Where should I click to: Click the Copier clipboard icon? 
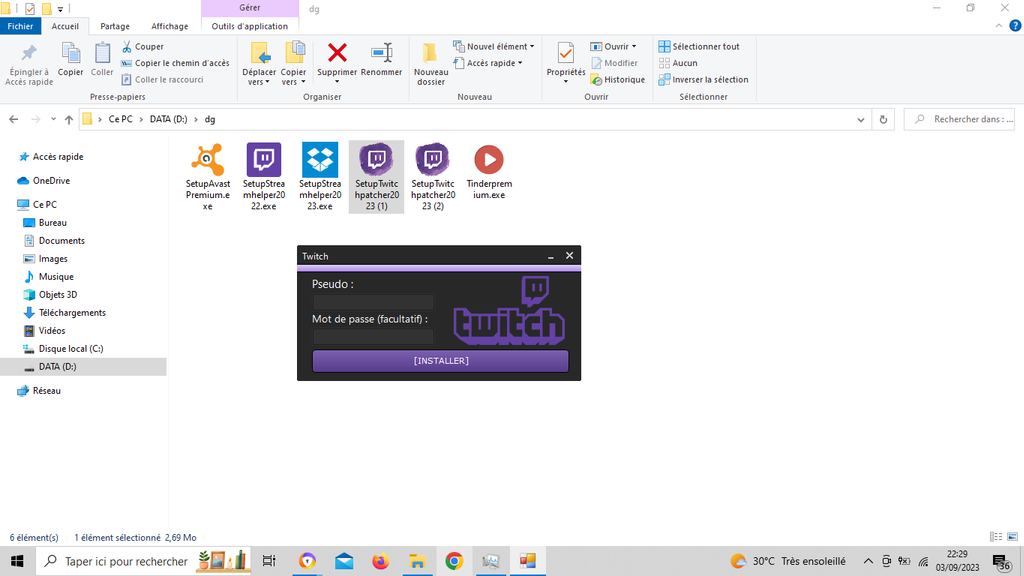[71, 52]
